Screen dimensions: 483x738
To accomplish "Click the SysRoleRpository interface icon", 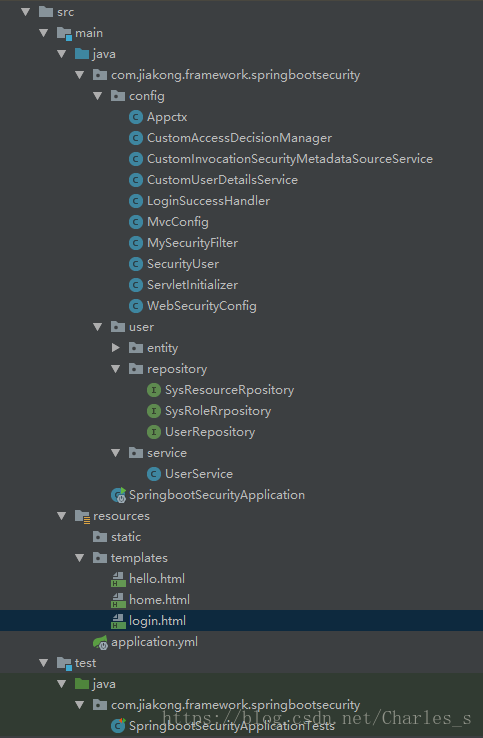I will 153,411.
